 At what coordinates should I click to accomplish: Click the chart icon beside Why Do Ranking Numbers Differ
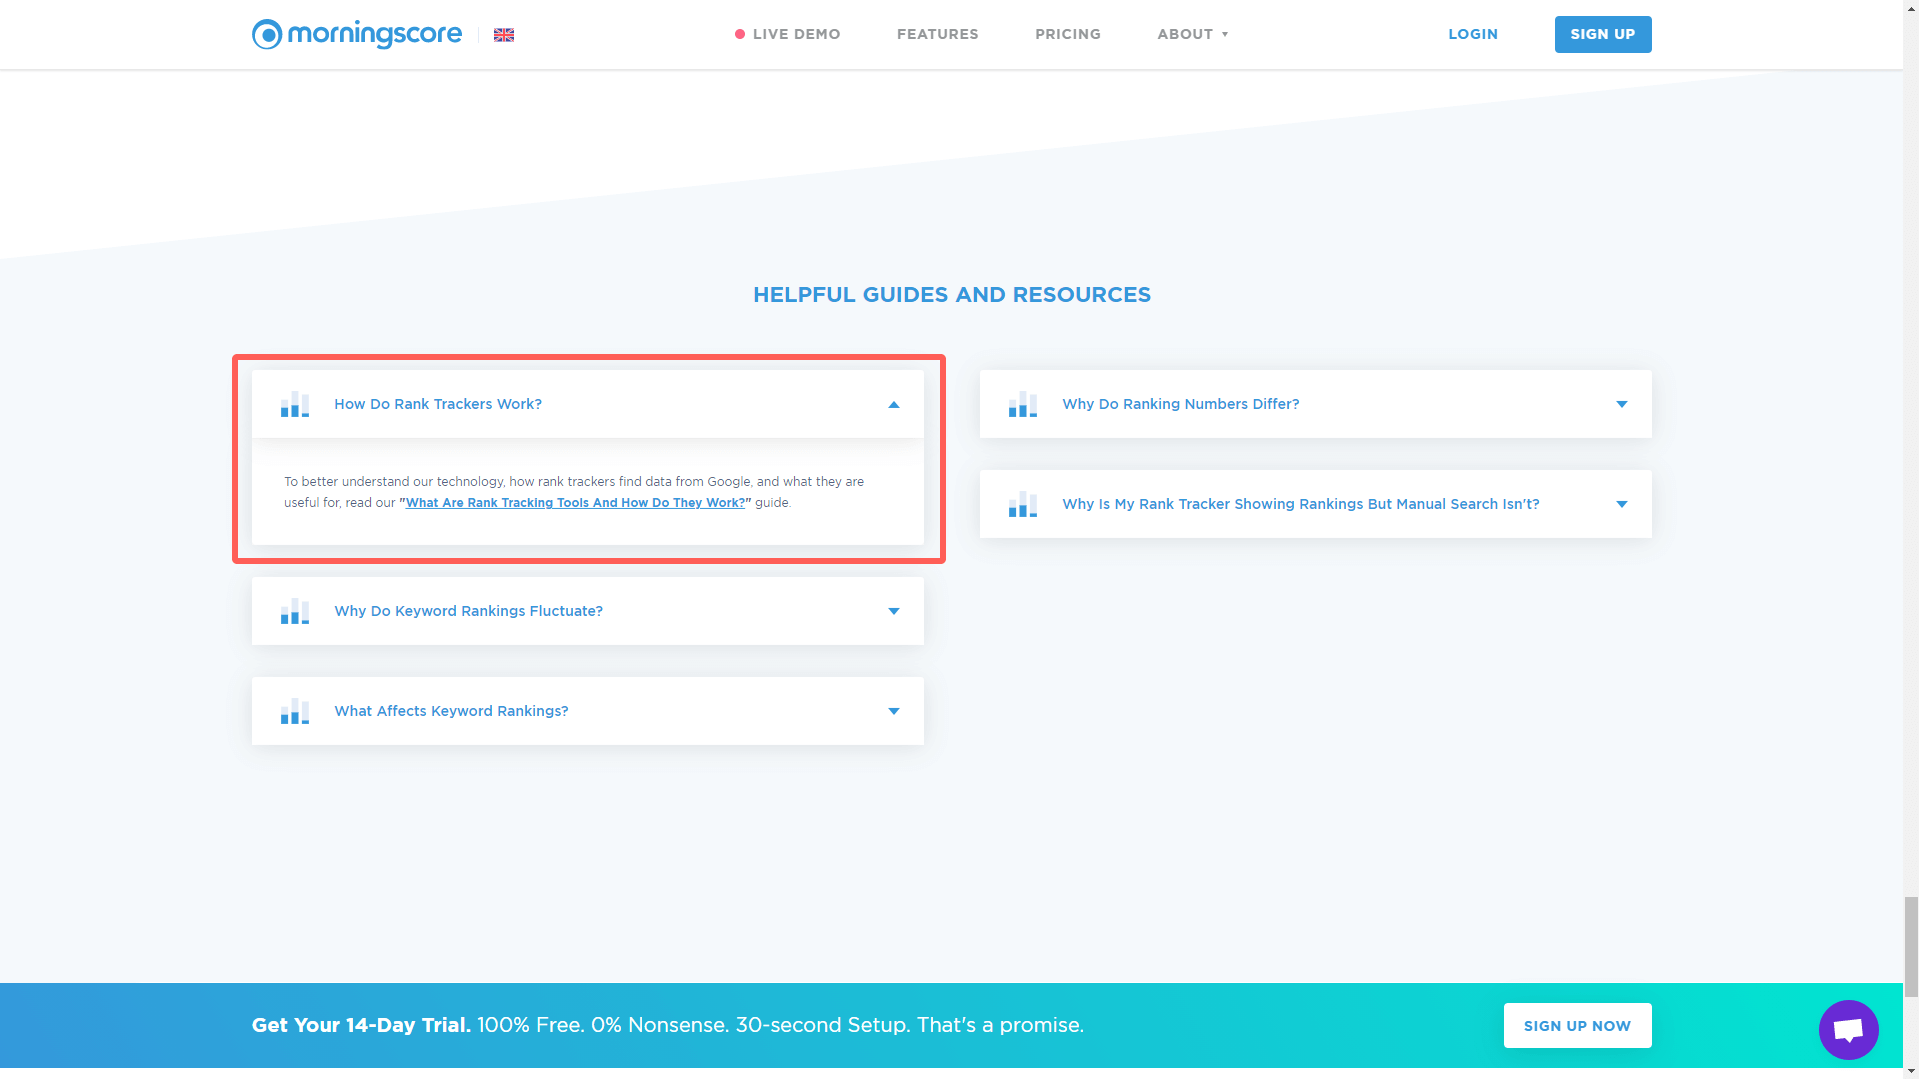[1022, 404]
